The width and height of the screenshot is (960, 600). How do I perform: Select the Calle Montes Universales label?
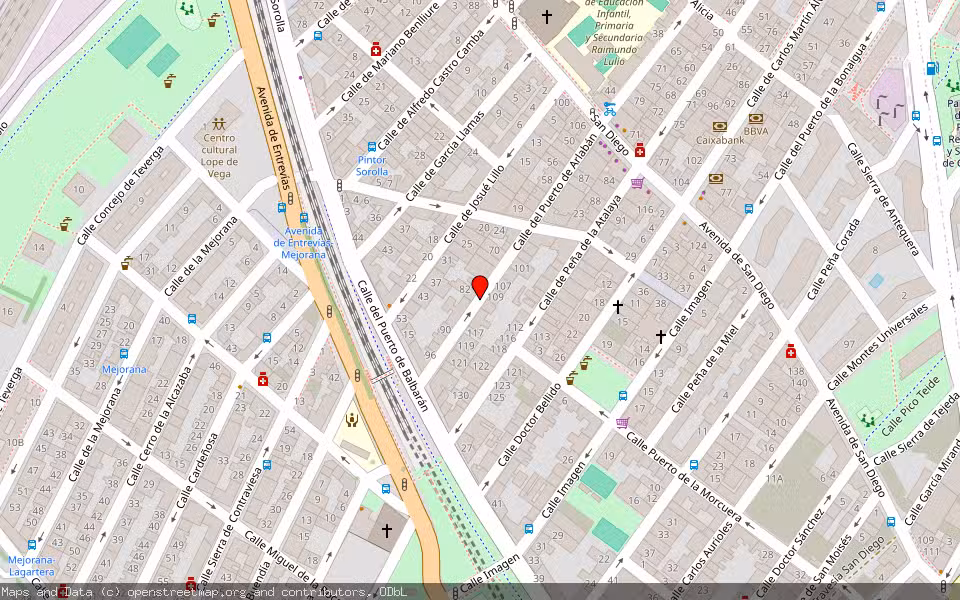pos(877,347)
